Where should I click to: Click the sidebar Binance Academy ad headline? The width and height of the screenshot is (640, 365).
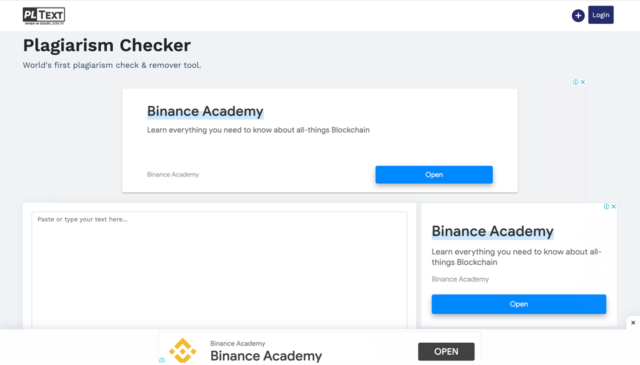tap(493, 231)
